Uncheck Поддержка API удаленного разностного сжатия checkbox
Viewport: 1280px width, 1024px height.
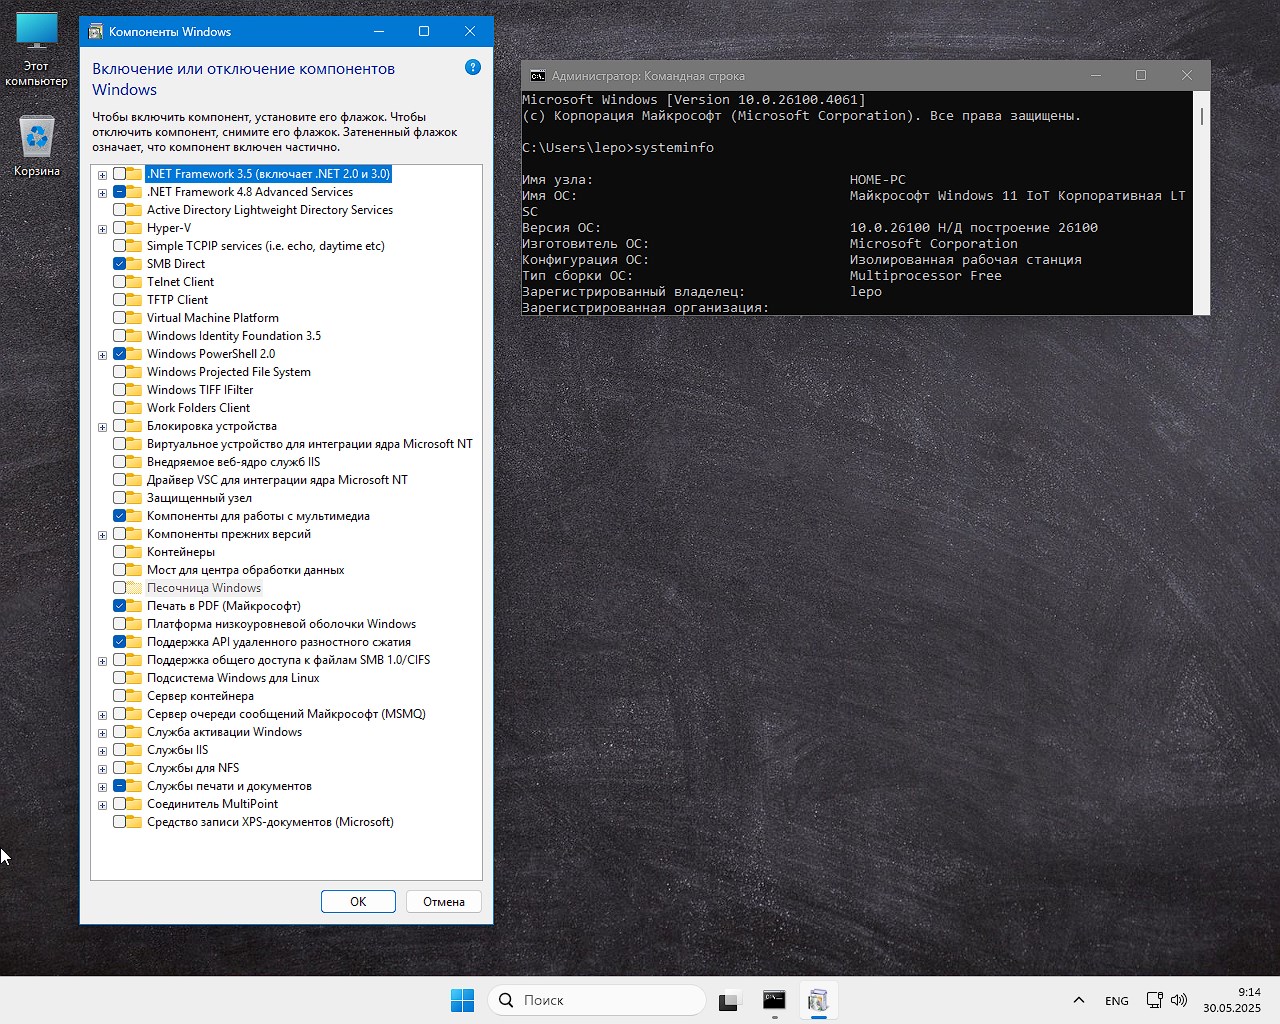pos(119,642)
